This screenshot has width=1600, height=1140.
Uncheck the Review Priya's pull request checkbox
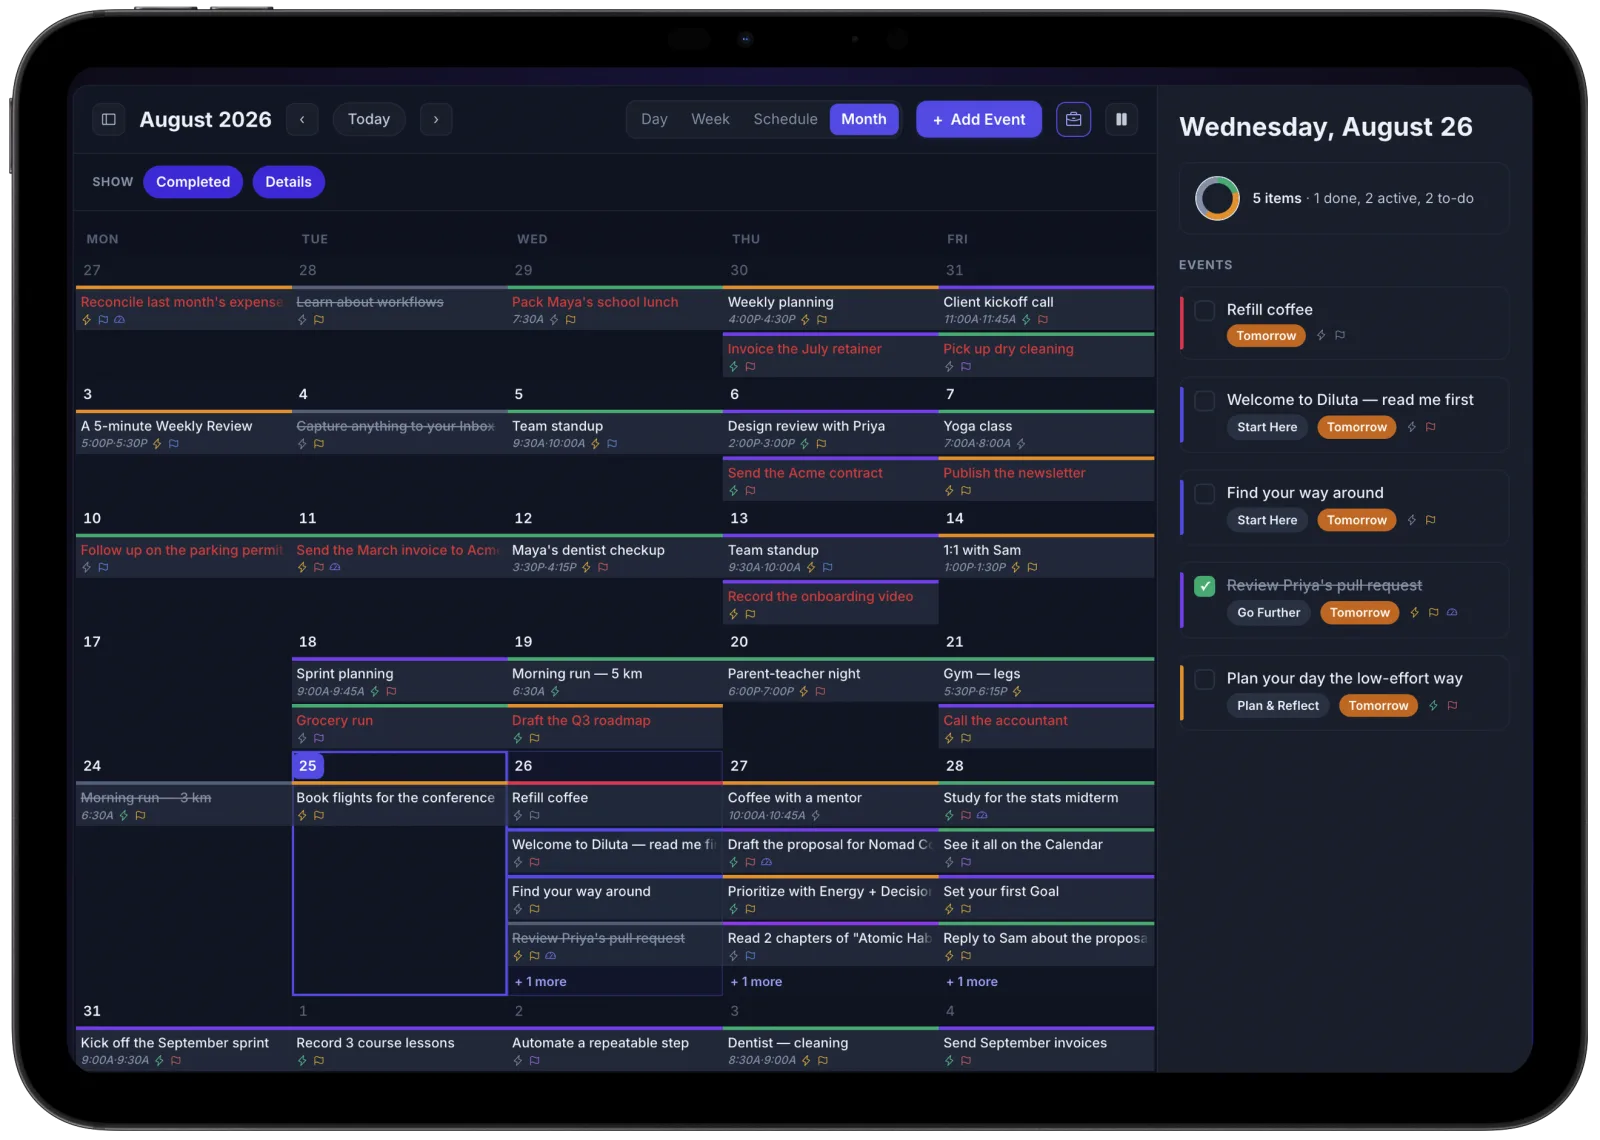click(1205, 586)
